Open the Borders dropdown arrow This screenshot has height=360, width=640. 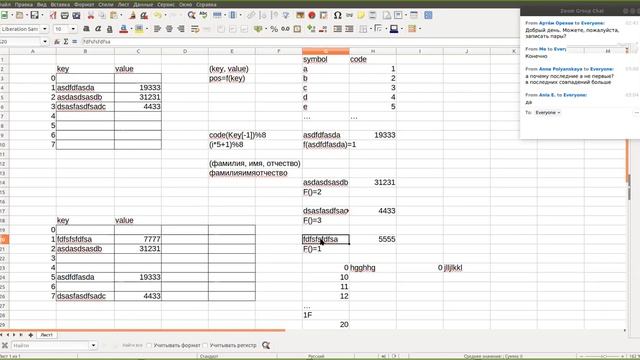pyautogui.click(x=370, y=29)
